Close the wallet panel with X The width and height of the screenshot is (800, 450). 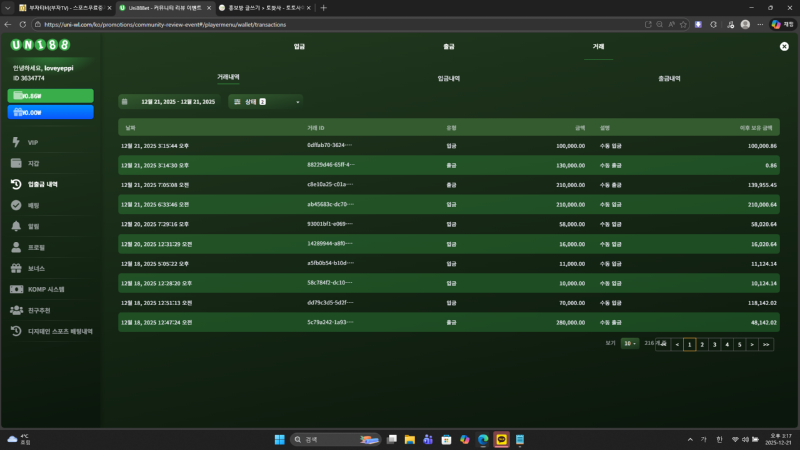(x=784, y=46)
